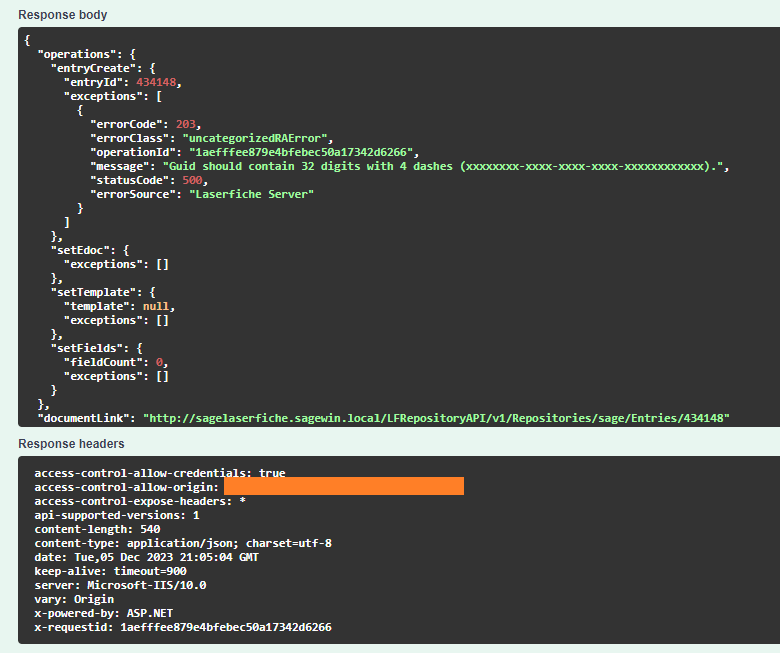The width and height of the screenshot is (780, 653).
Task: Click the x-requestid header line
Action: pos(182,627)
